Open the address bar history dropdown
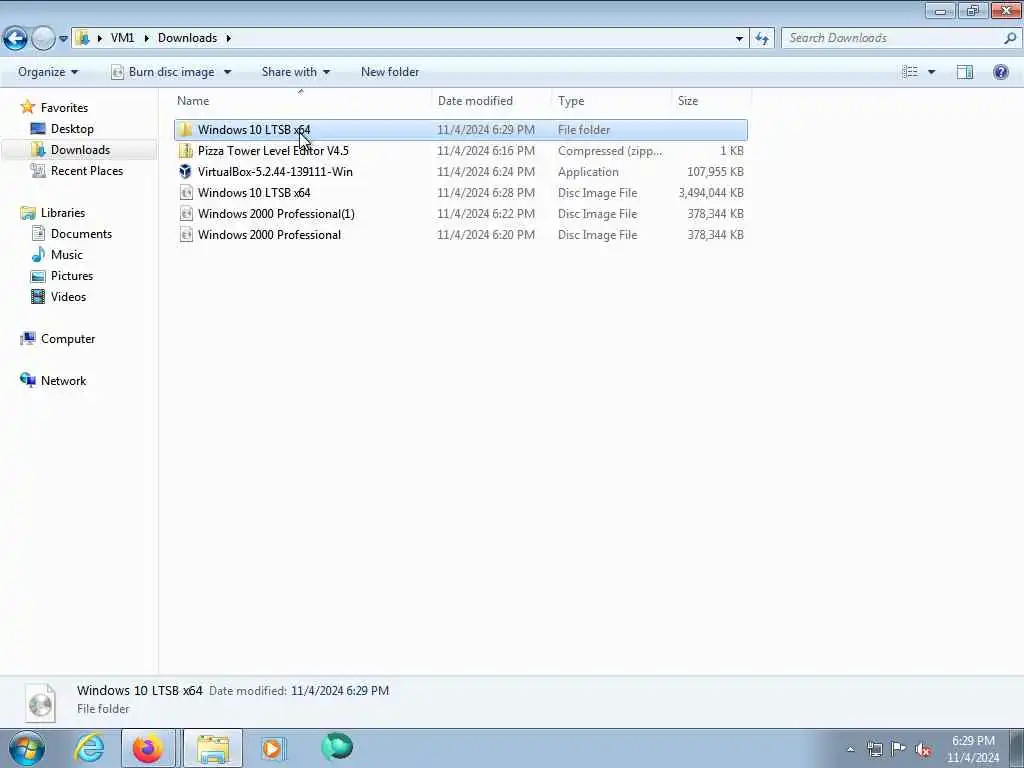 pos(739,39)
